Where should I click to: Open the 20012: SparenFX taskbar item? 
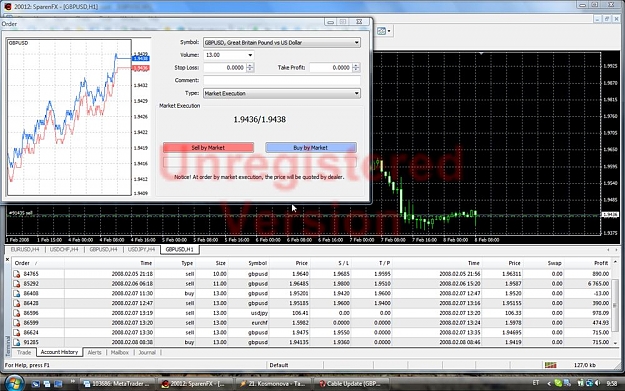click(194, 383)
